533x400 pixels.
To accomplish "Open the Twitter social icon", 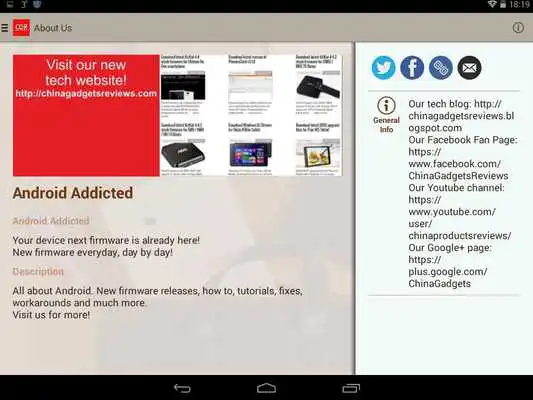I will 383,68.
